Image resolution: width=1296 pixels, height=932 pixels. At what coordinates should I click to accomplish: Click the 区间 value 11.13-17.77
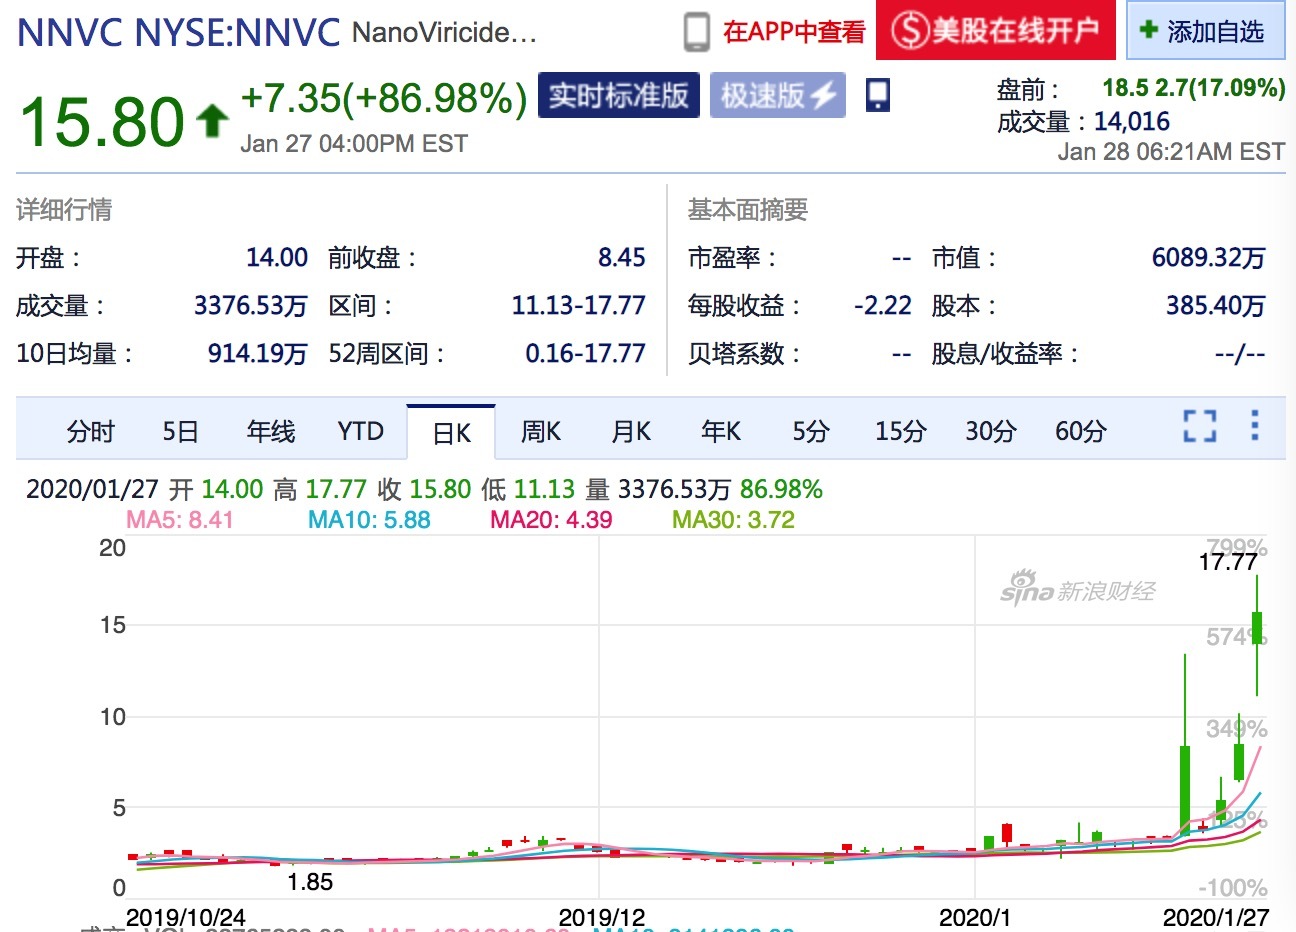click(579, 306)
